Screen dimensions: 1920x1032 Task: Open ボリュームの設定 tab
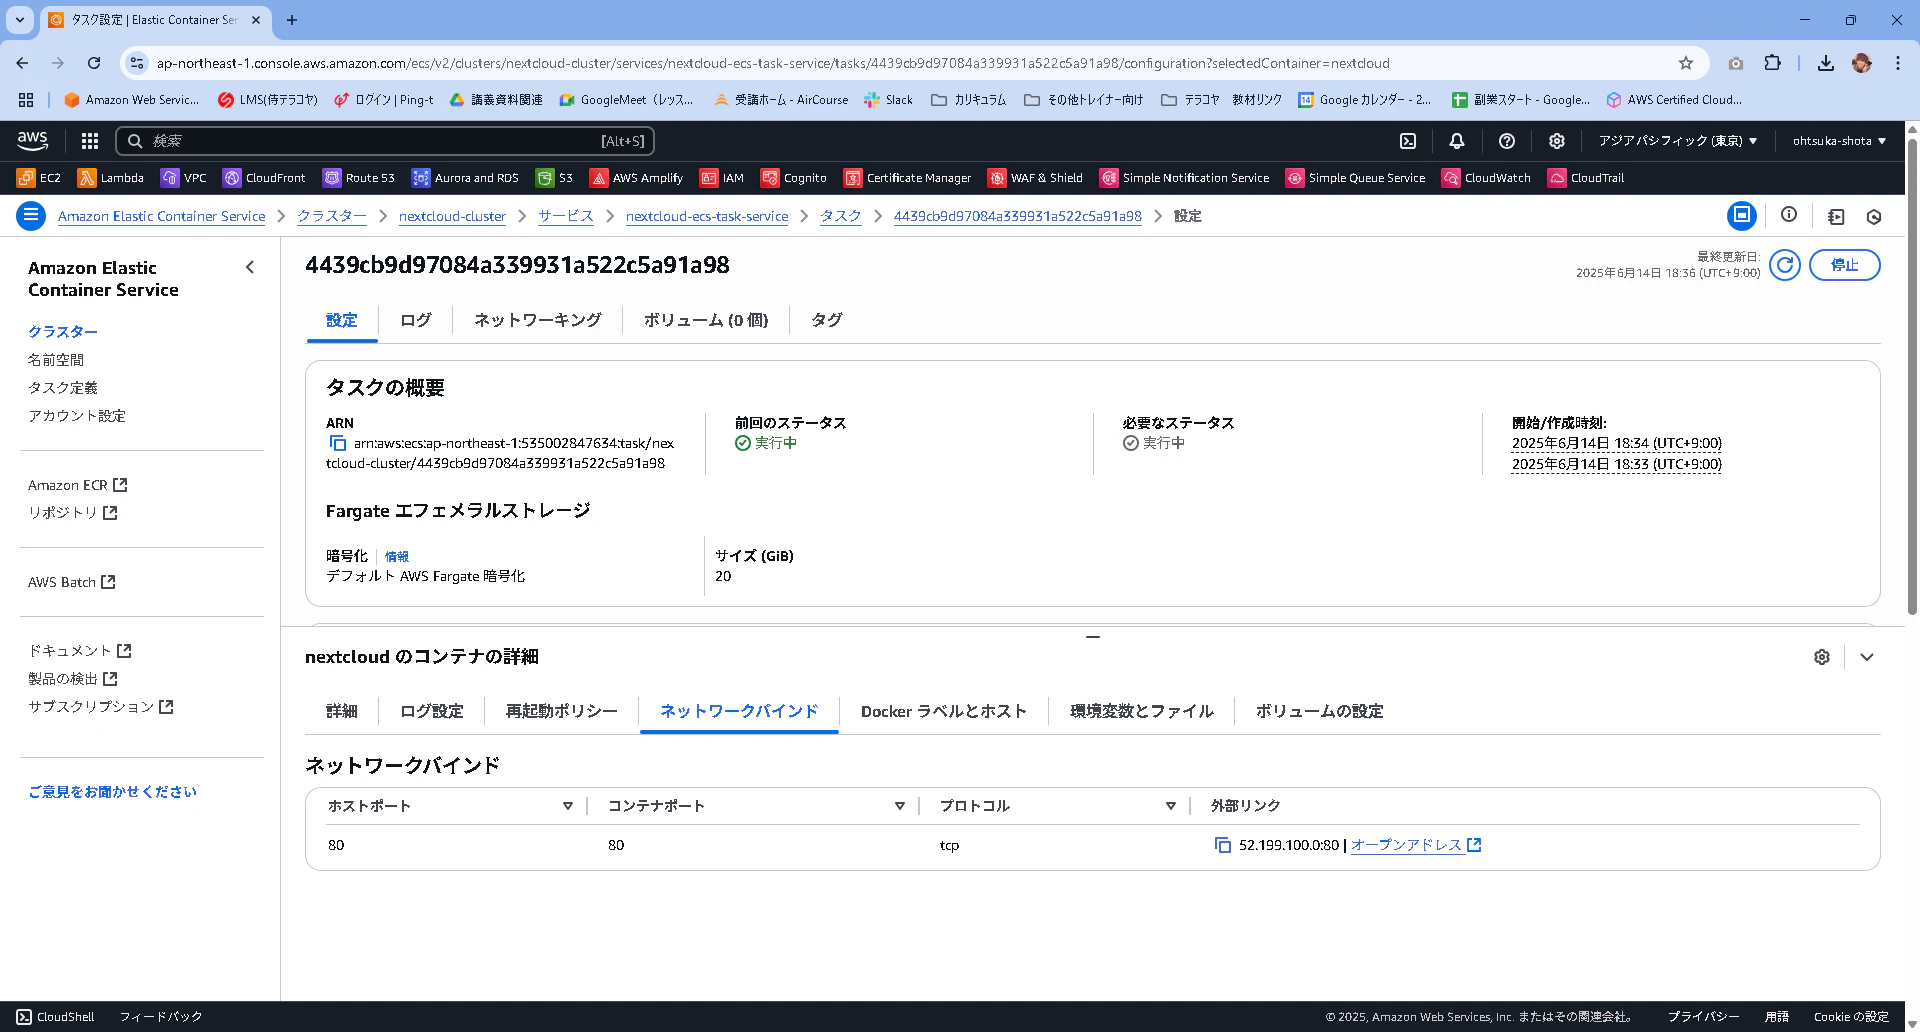pyautogui.click(x=1320, y=711)
